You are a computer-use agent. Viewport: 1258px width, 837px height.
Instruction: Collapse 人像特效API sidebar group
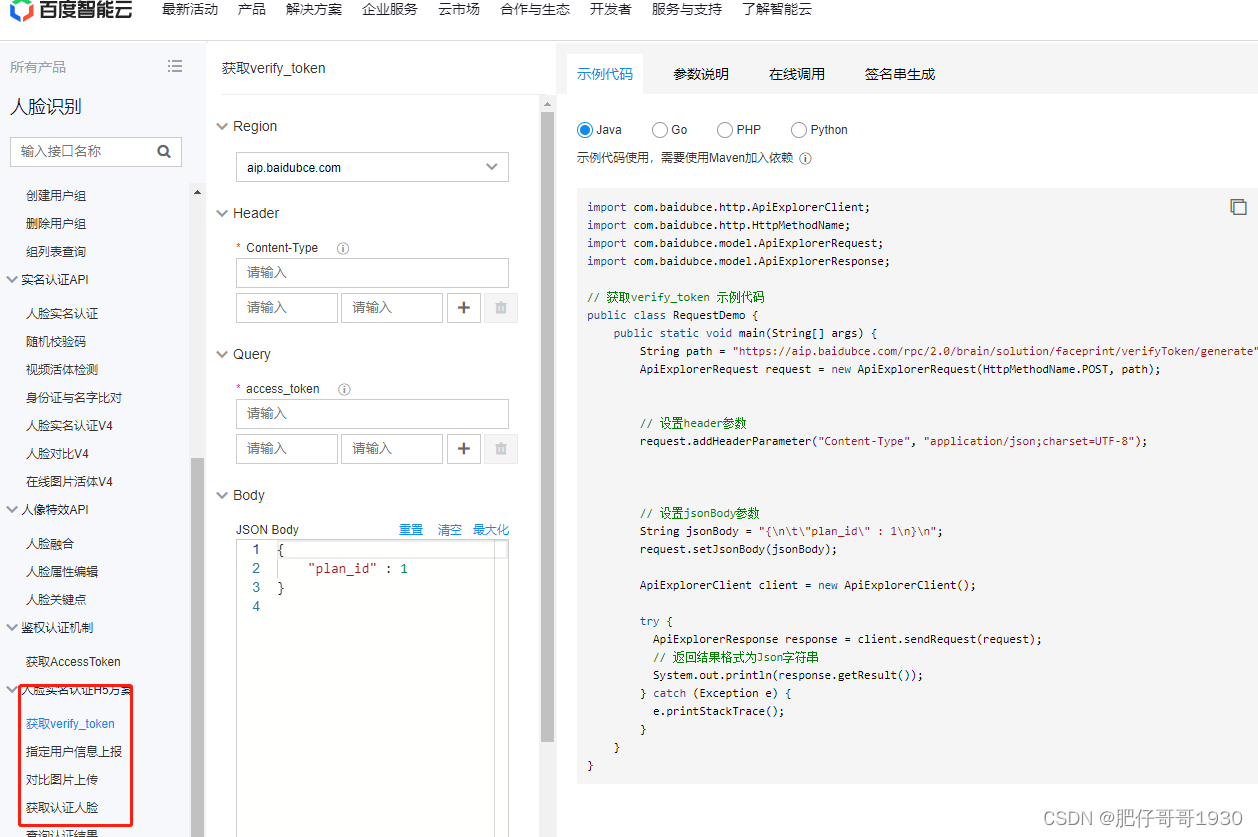pos(12,510)
